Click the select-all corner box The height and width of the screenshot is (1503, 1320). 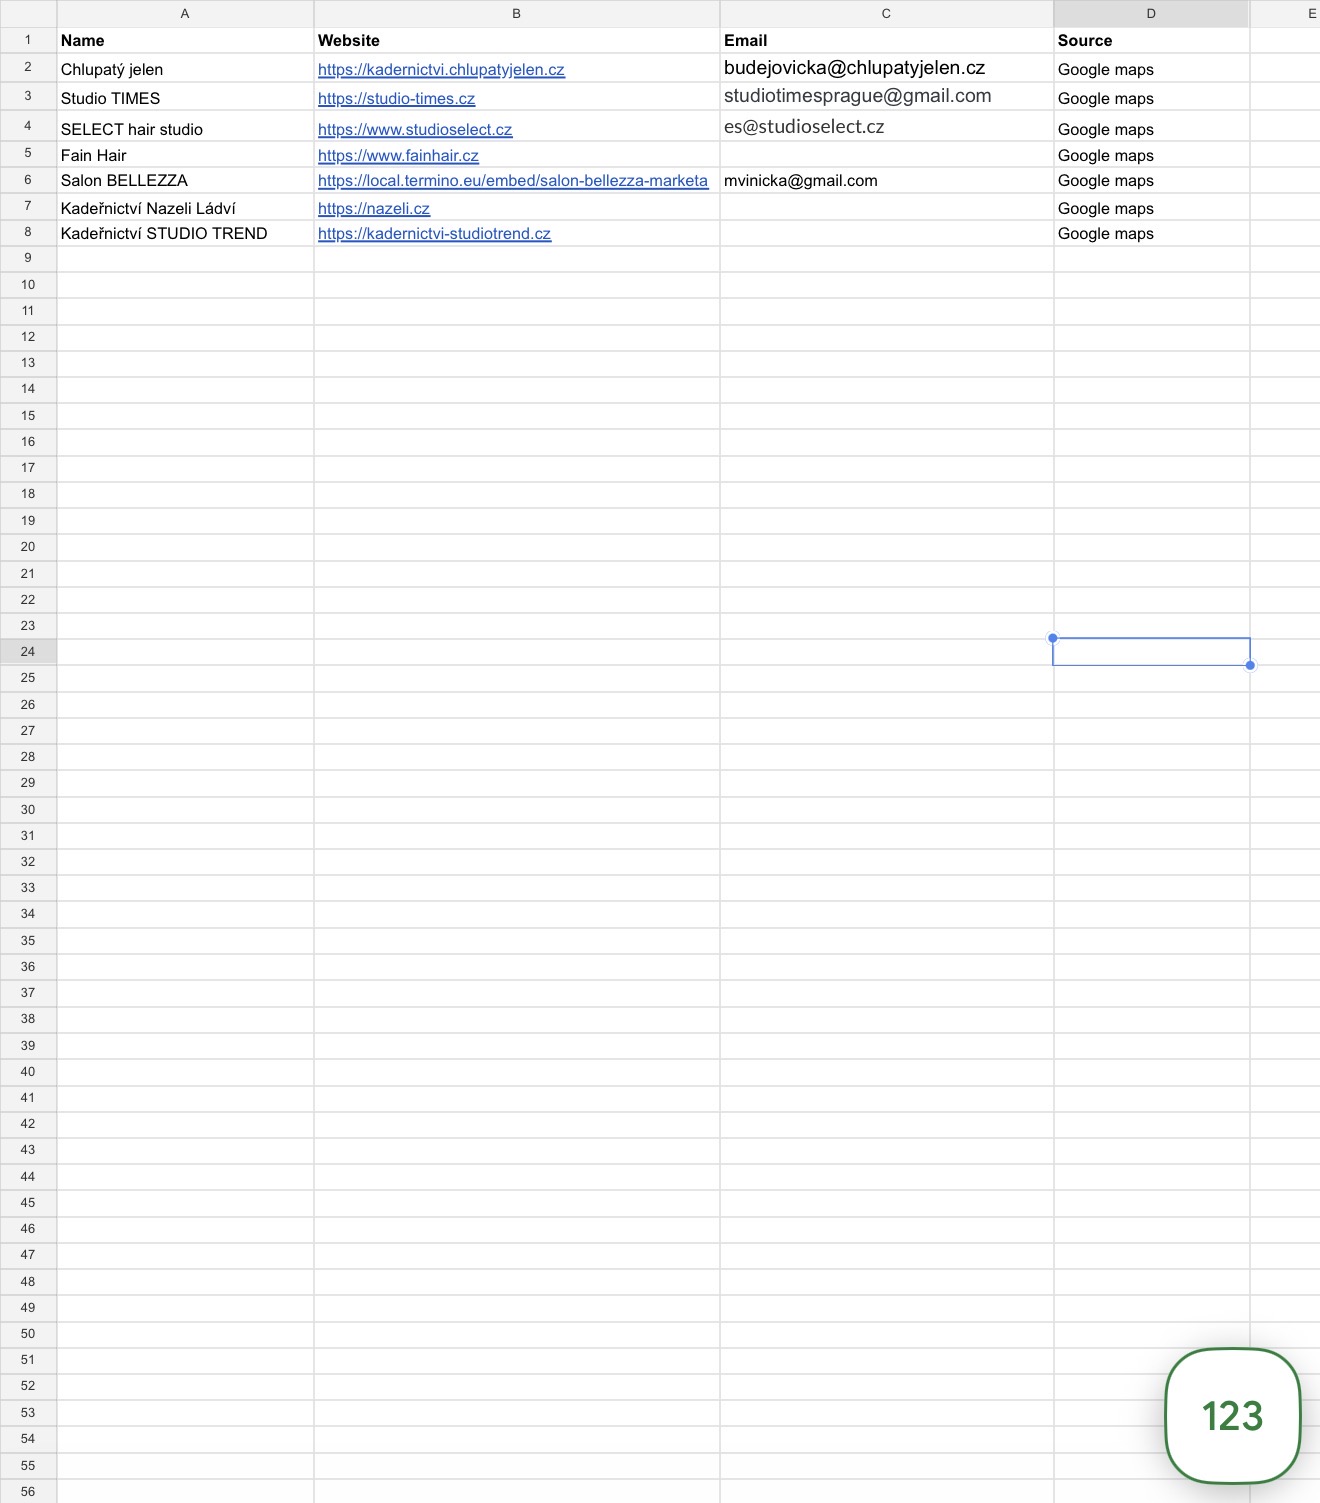click(28, 14)
